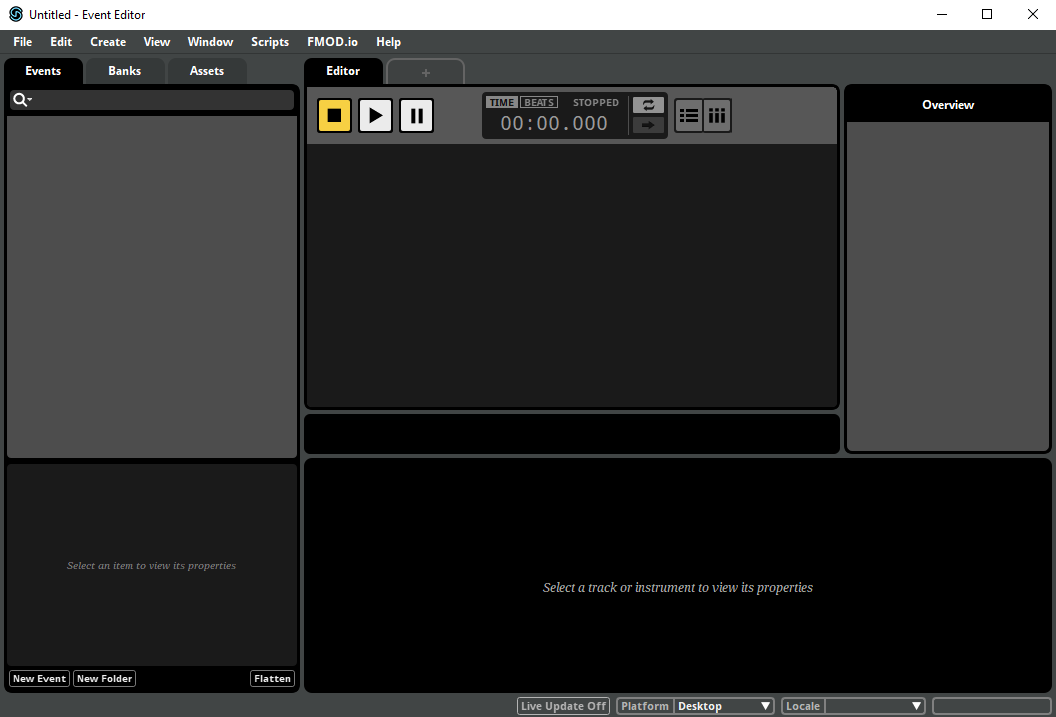
Task: Switch to the Banks tab
Action: point(125,71)
